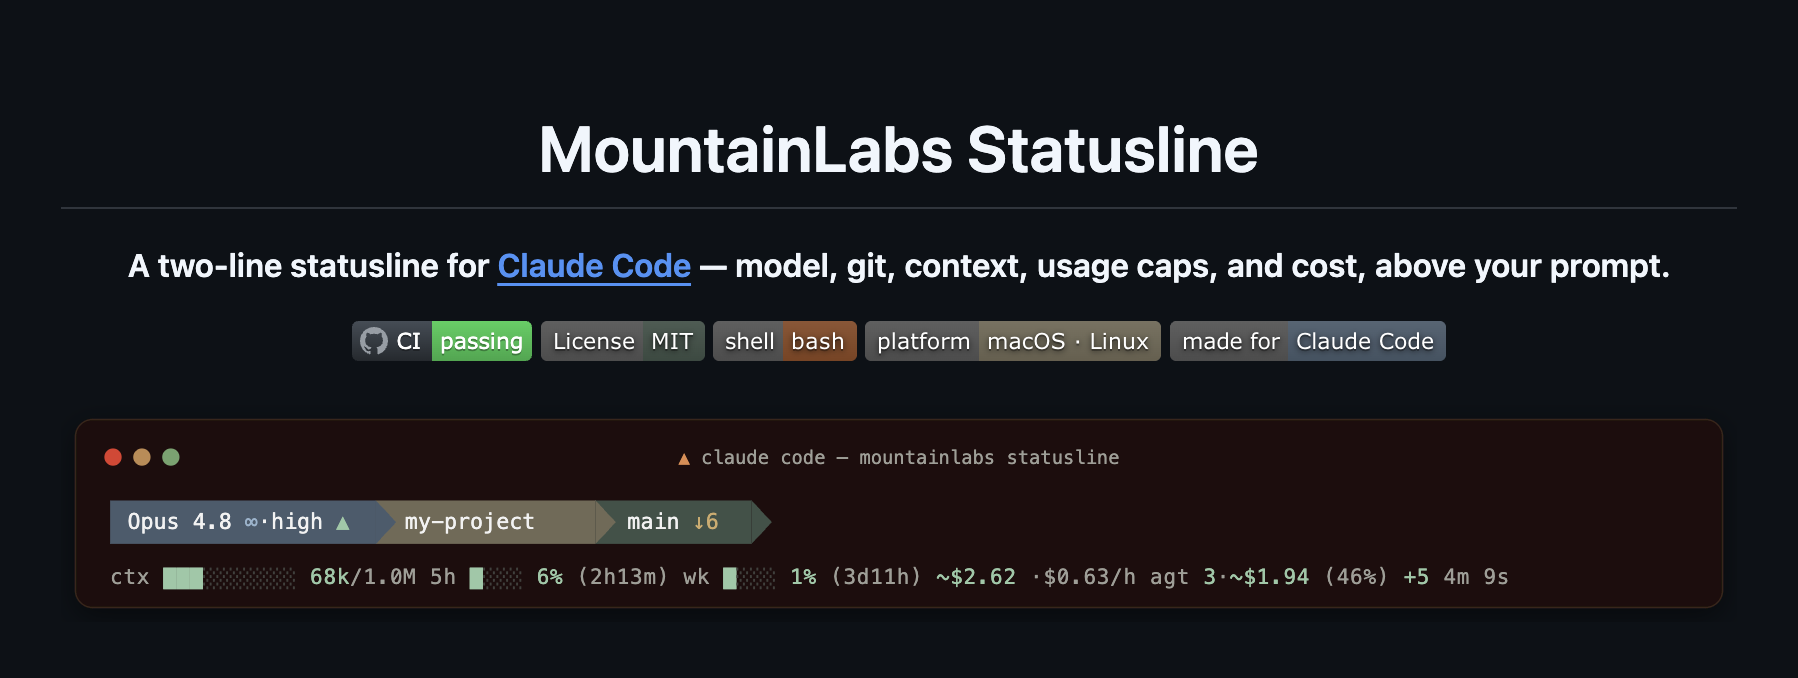Click the "main" git branch name
Viewport: 1798px width, 678px height.
(653, 522)
